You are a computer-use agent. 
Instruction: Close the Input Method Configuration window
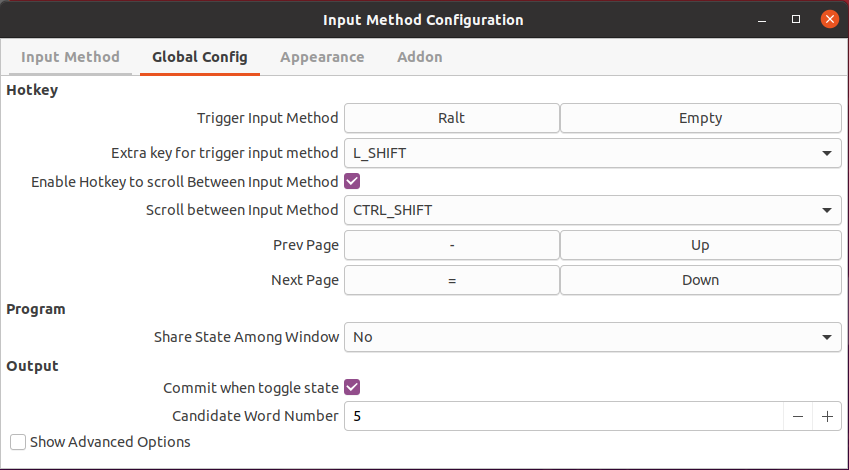coord(830,19)
